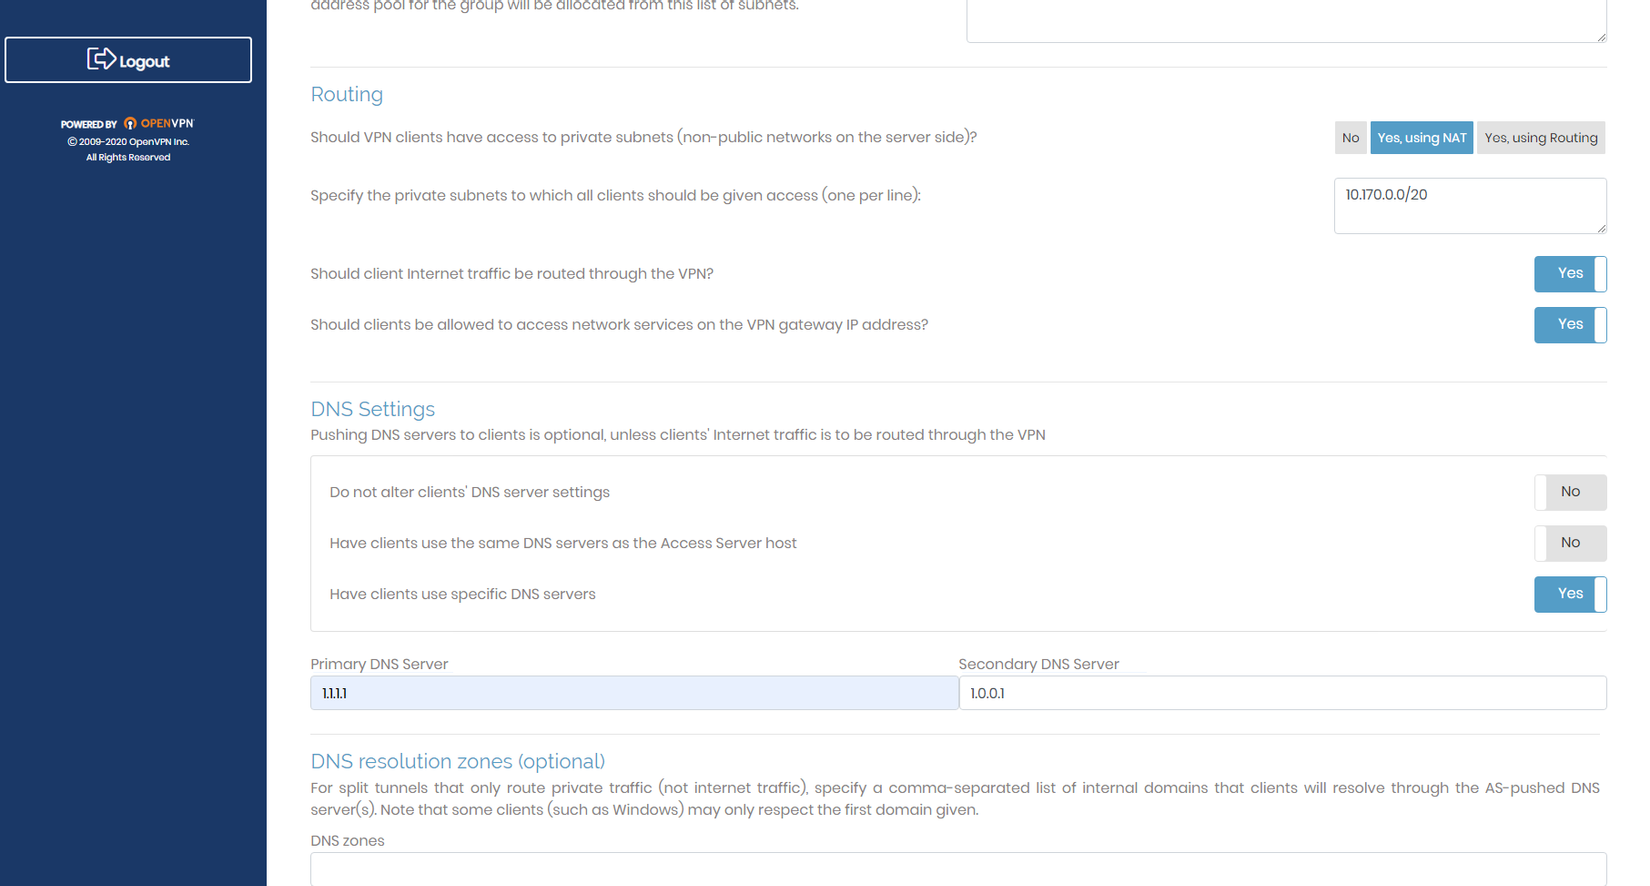Toggle Have clients use specific DNS servers
The width and height of the screenshot is (1650, 886).
pyautogui.click(x=1569, y=594)
